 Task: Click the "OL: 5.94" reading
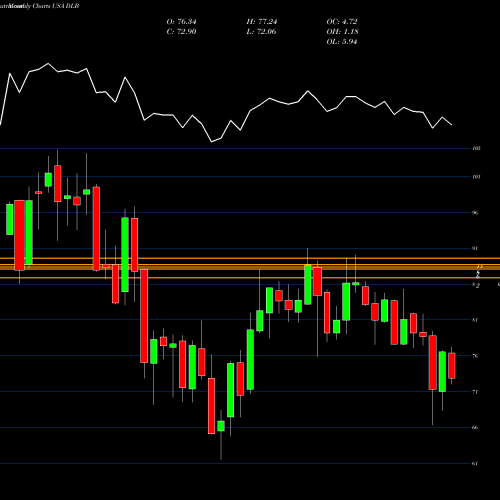(x=342, y=42)
